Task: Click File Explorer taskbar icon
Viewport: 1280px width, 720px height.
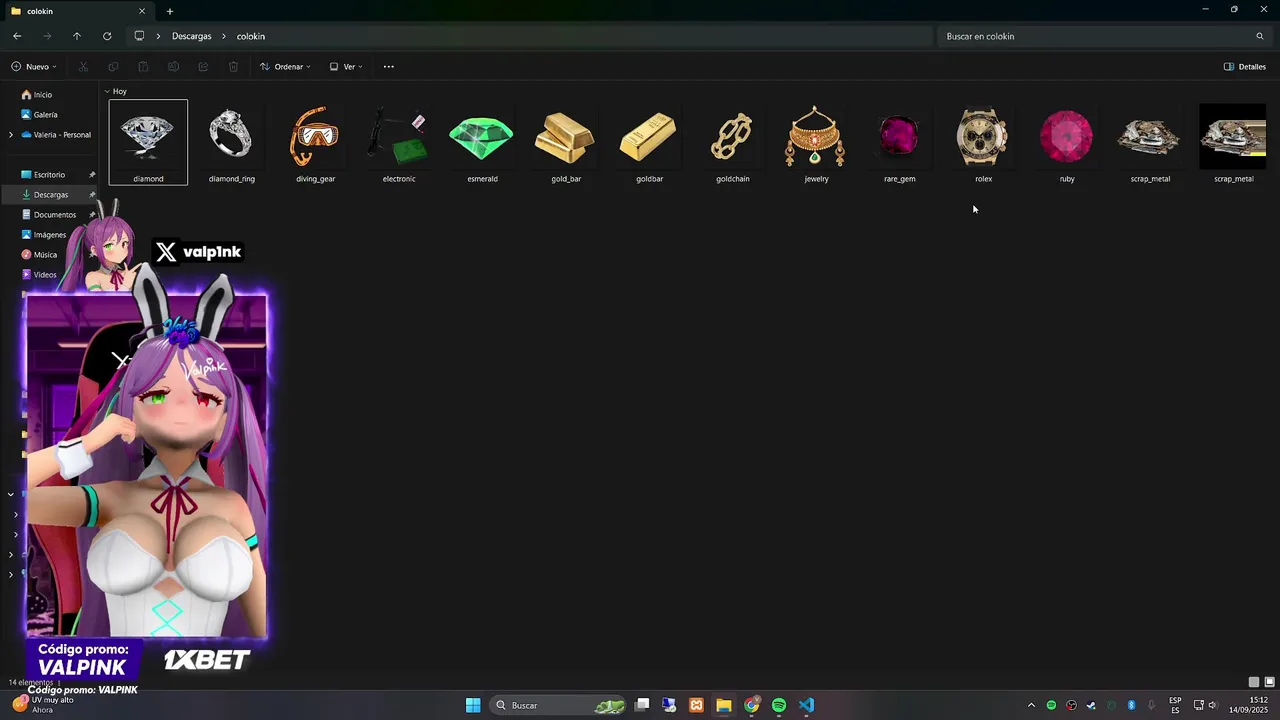Action: [x=723, y=705]
